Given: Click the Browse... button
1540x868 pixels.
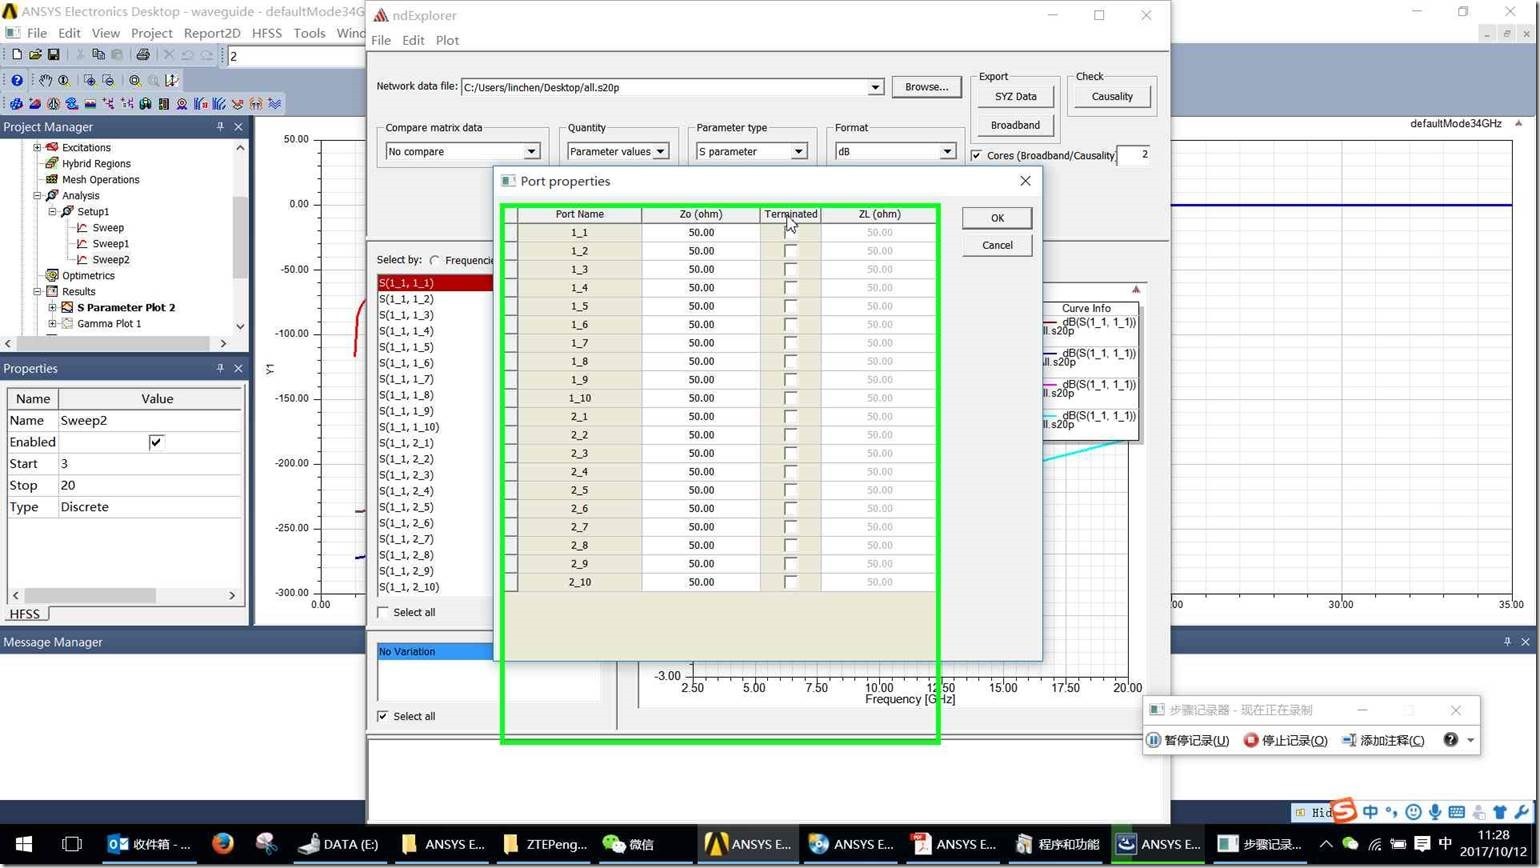Looking at the screenshot, I should point(926,87).
